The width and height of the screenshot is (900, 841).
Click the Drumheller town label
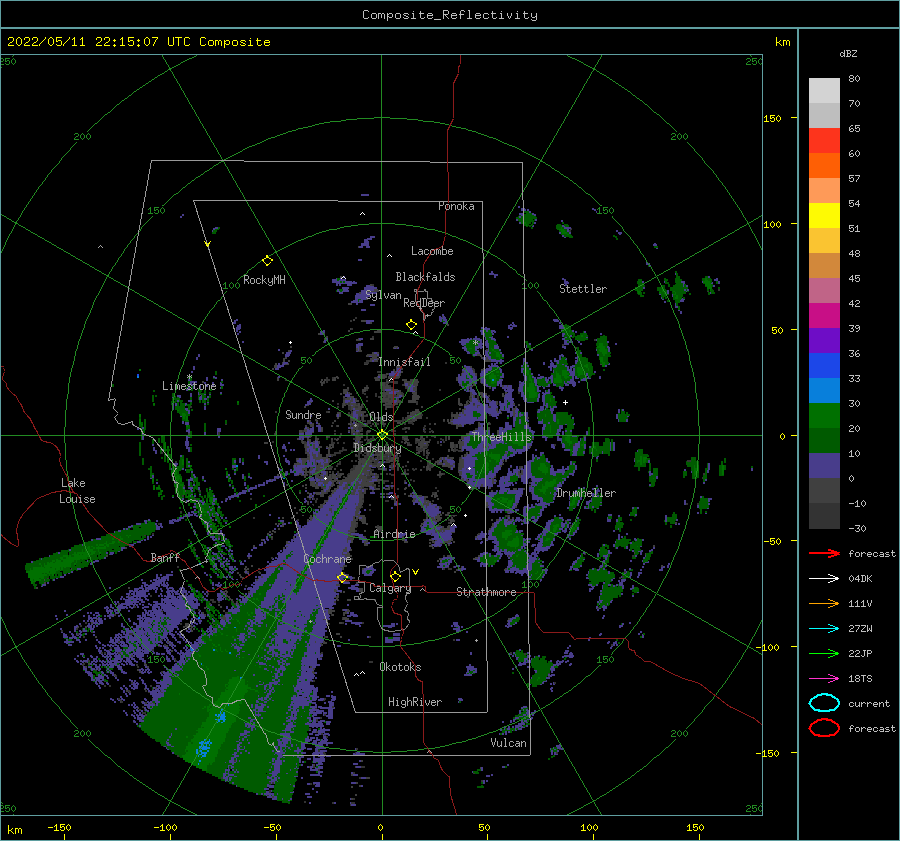click(x=586, y=493)
